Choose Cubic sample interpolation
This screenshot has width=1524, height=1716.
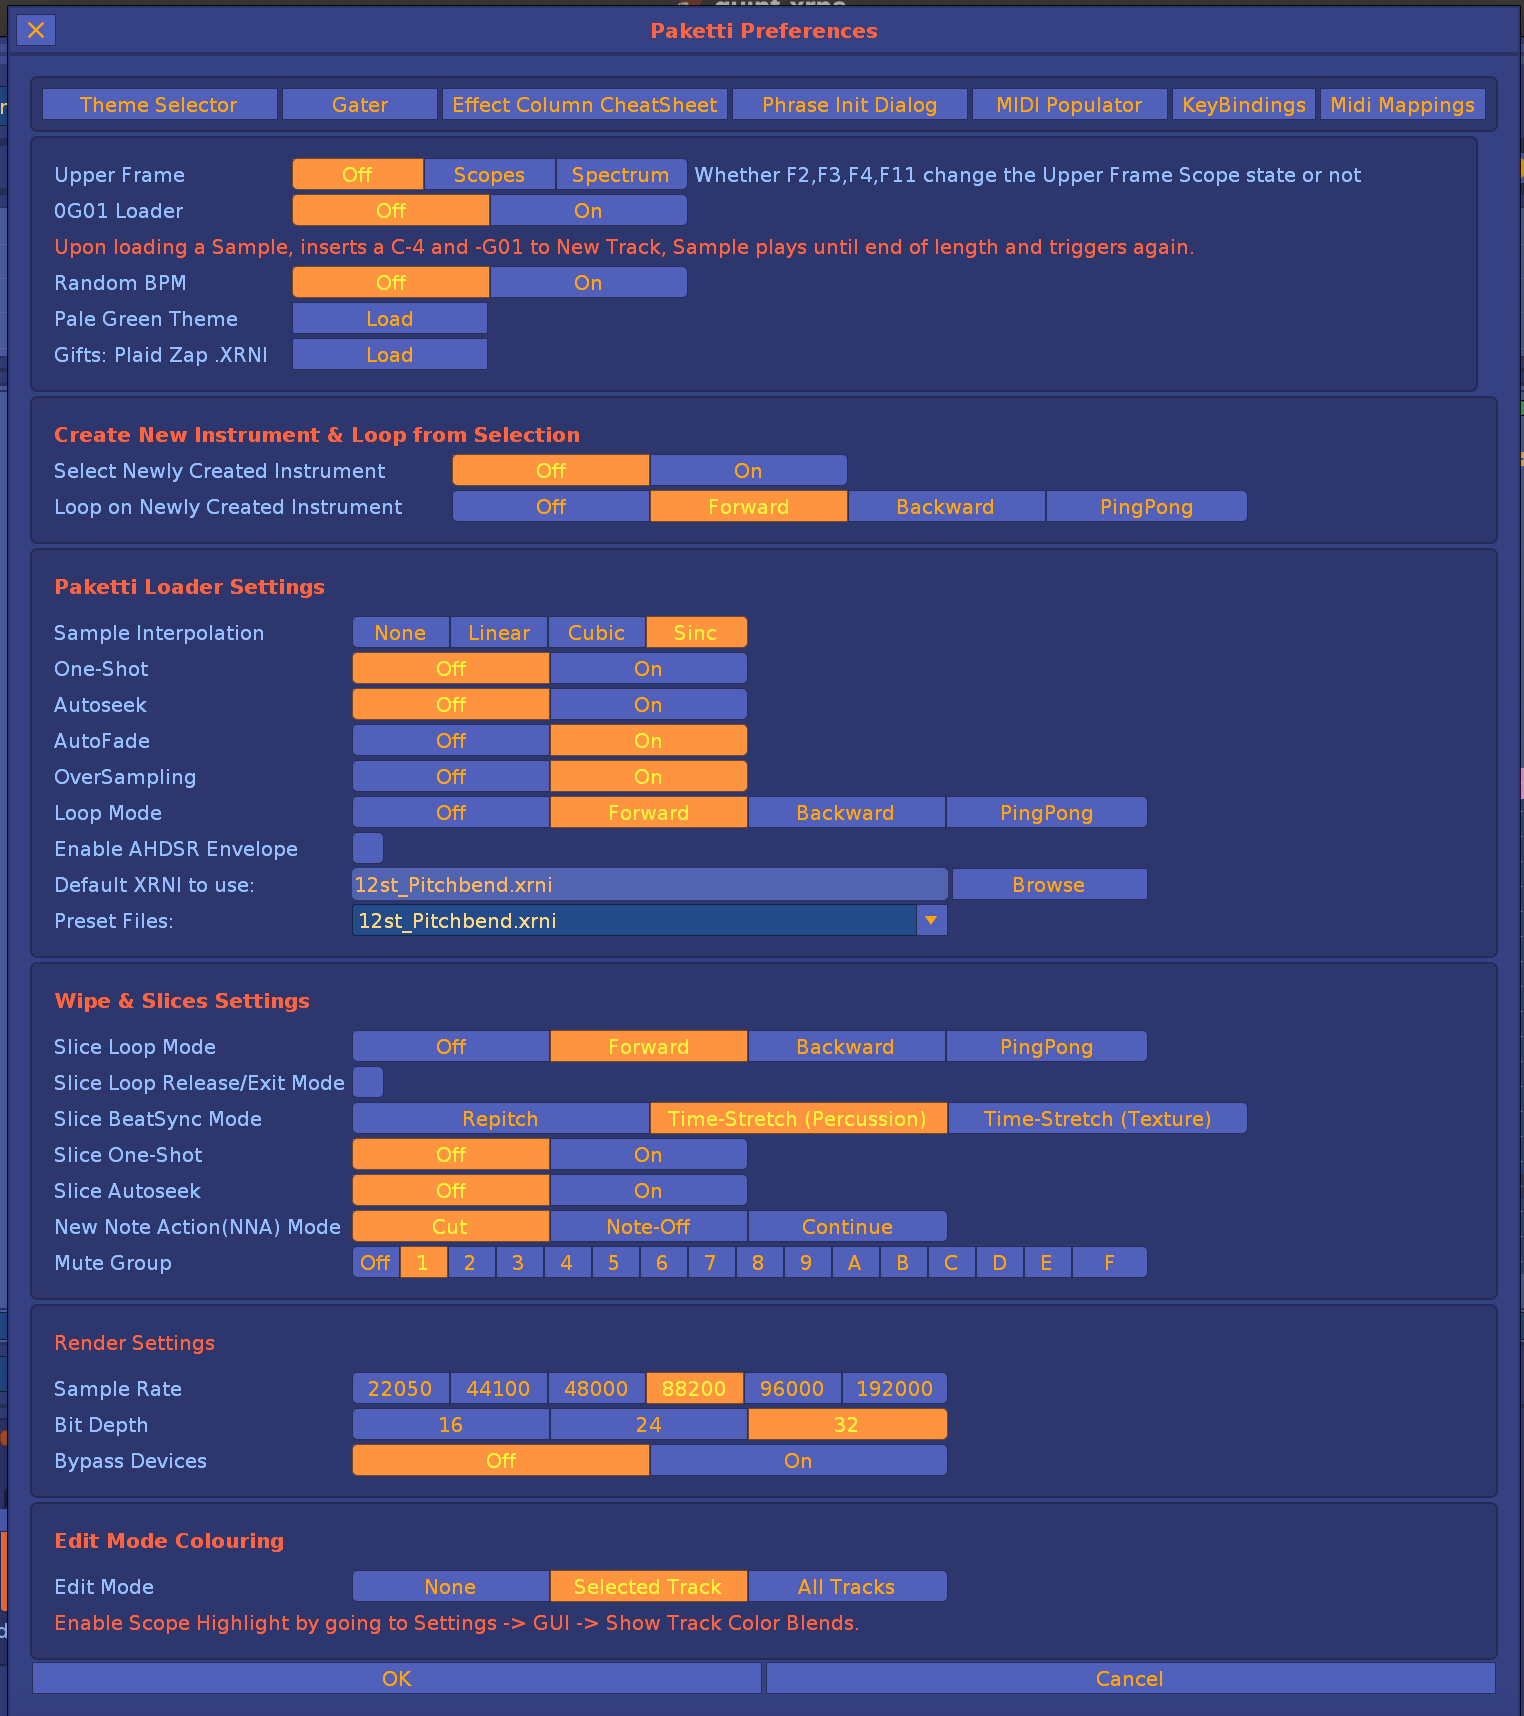pyautogui.click(x=596, y=633)
